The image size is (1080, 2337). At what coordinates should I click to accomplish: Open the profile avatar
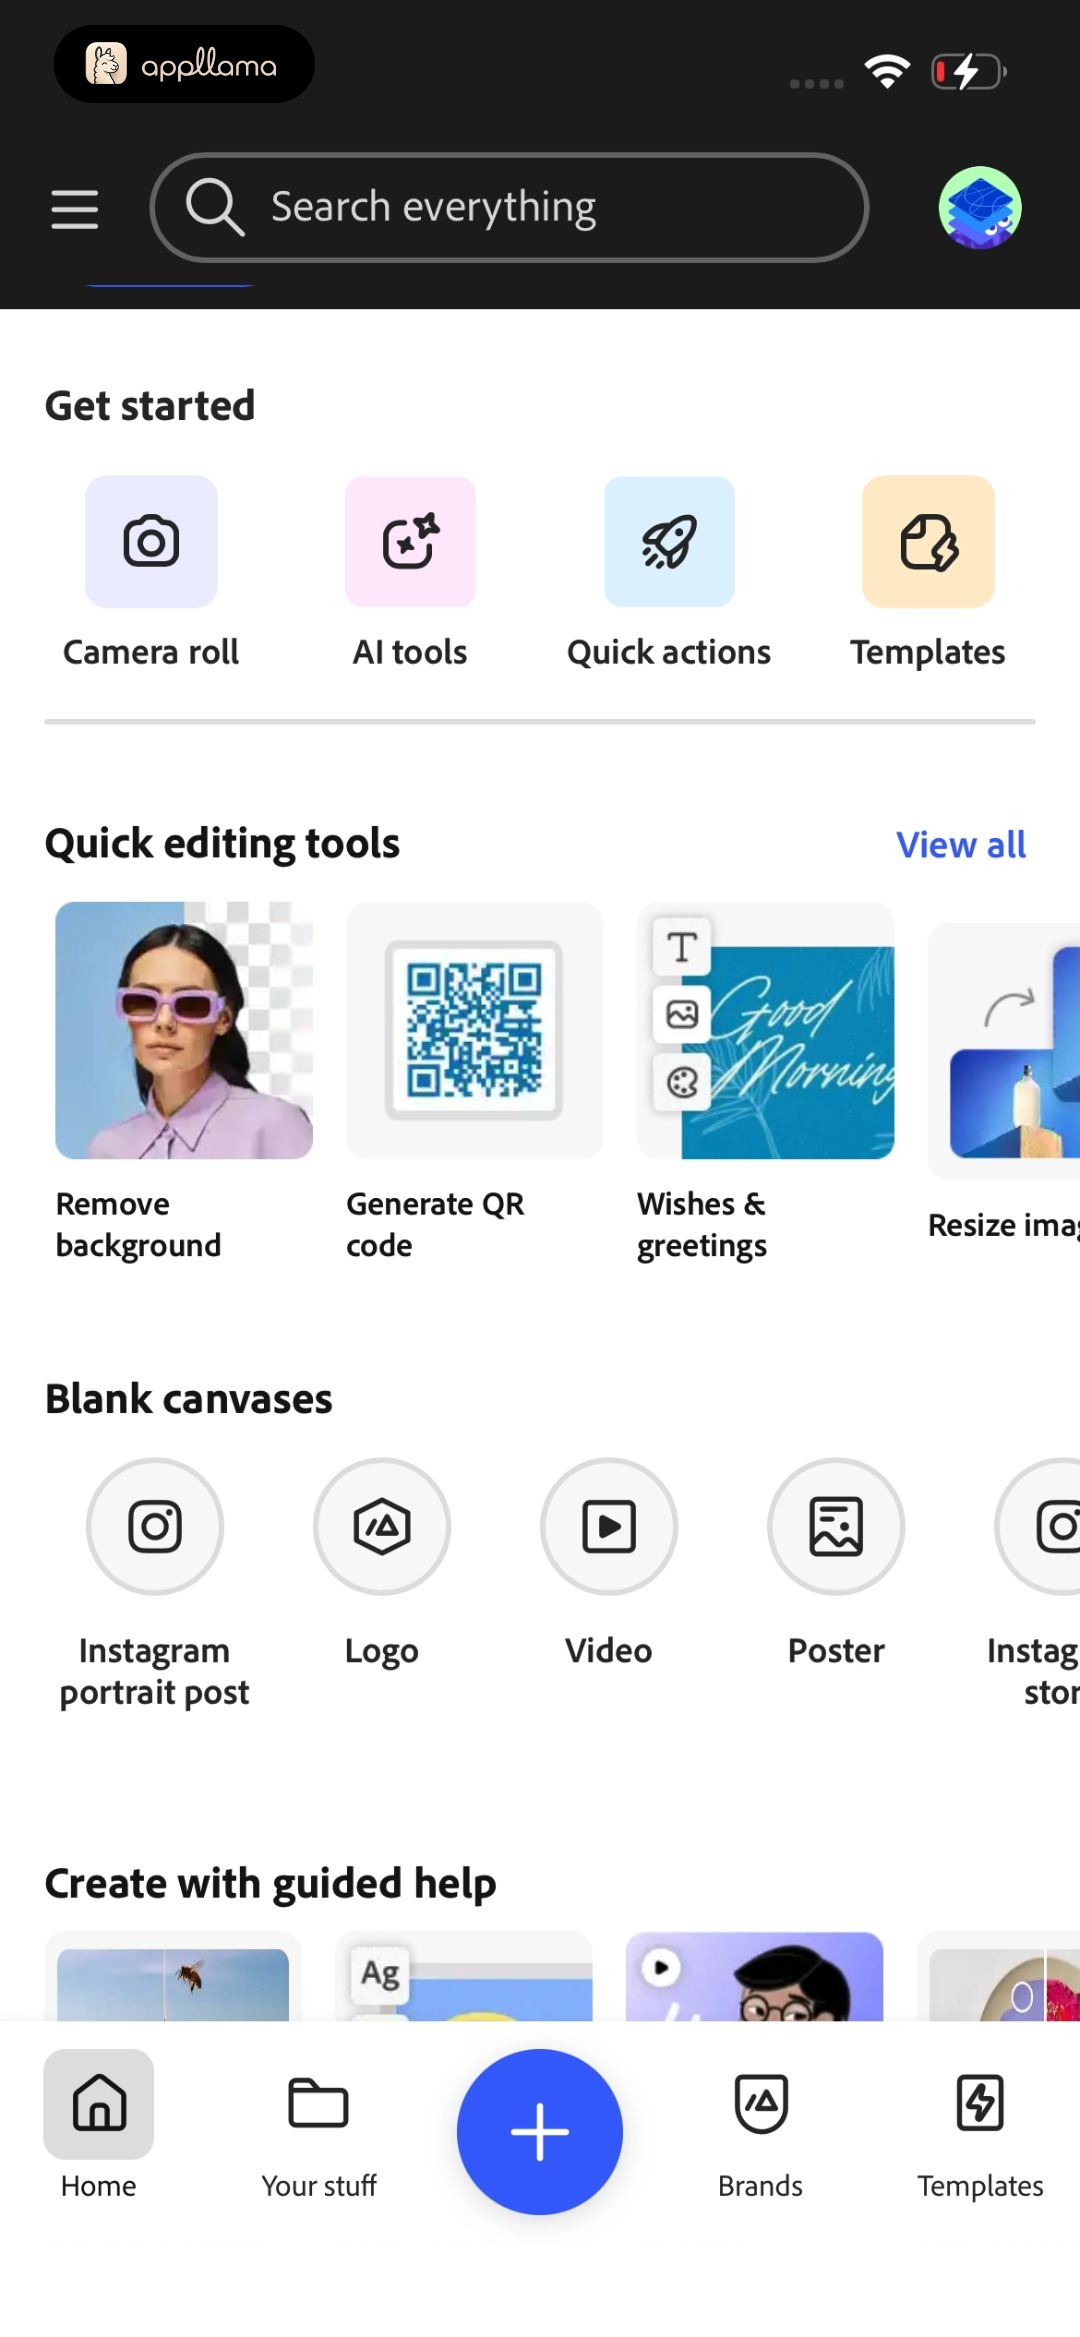coord(979,208)
